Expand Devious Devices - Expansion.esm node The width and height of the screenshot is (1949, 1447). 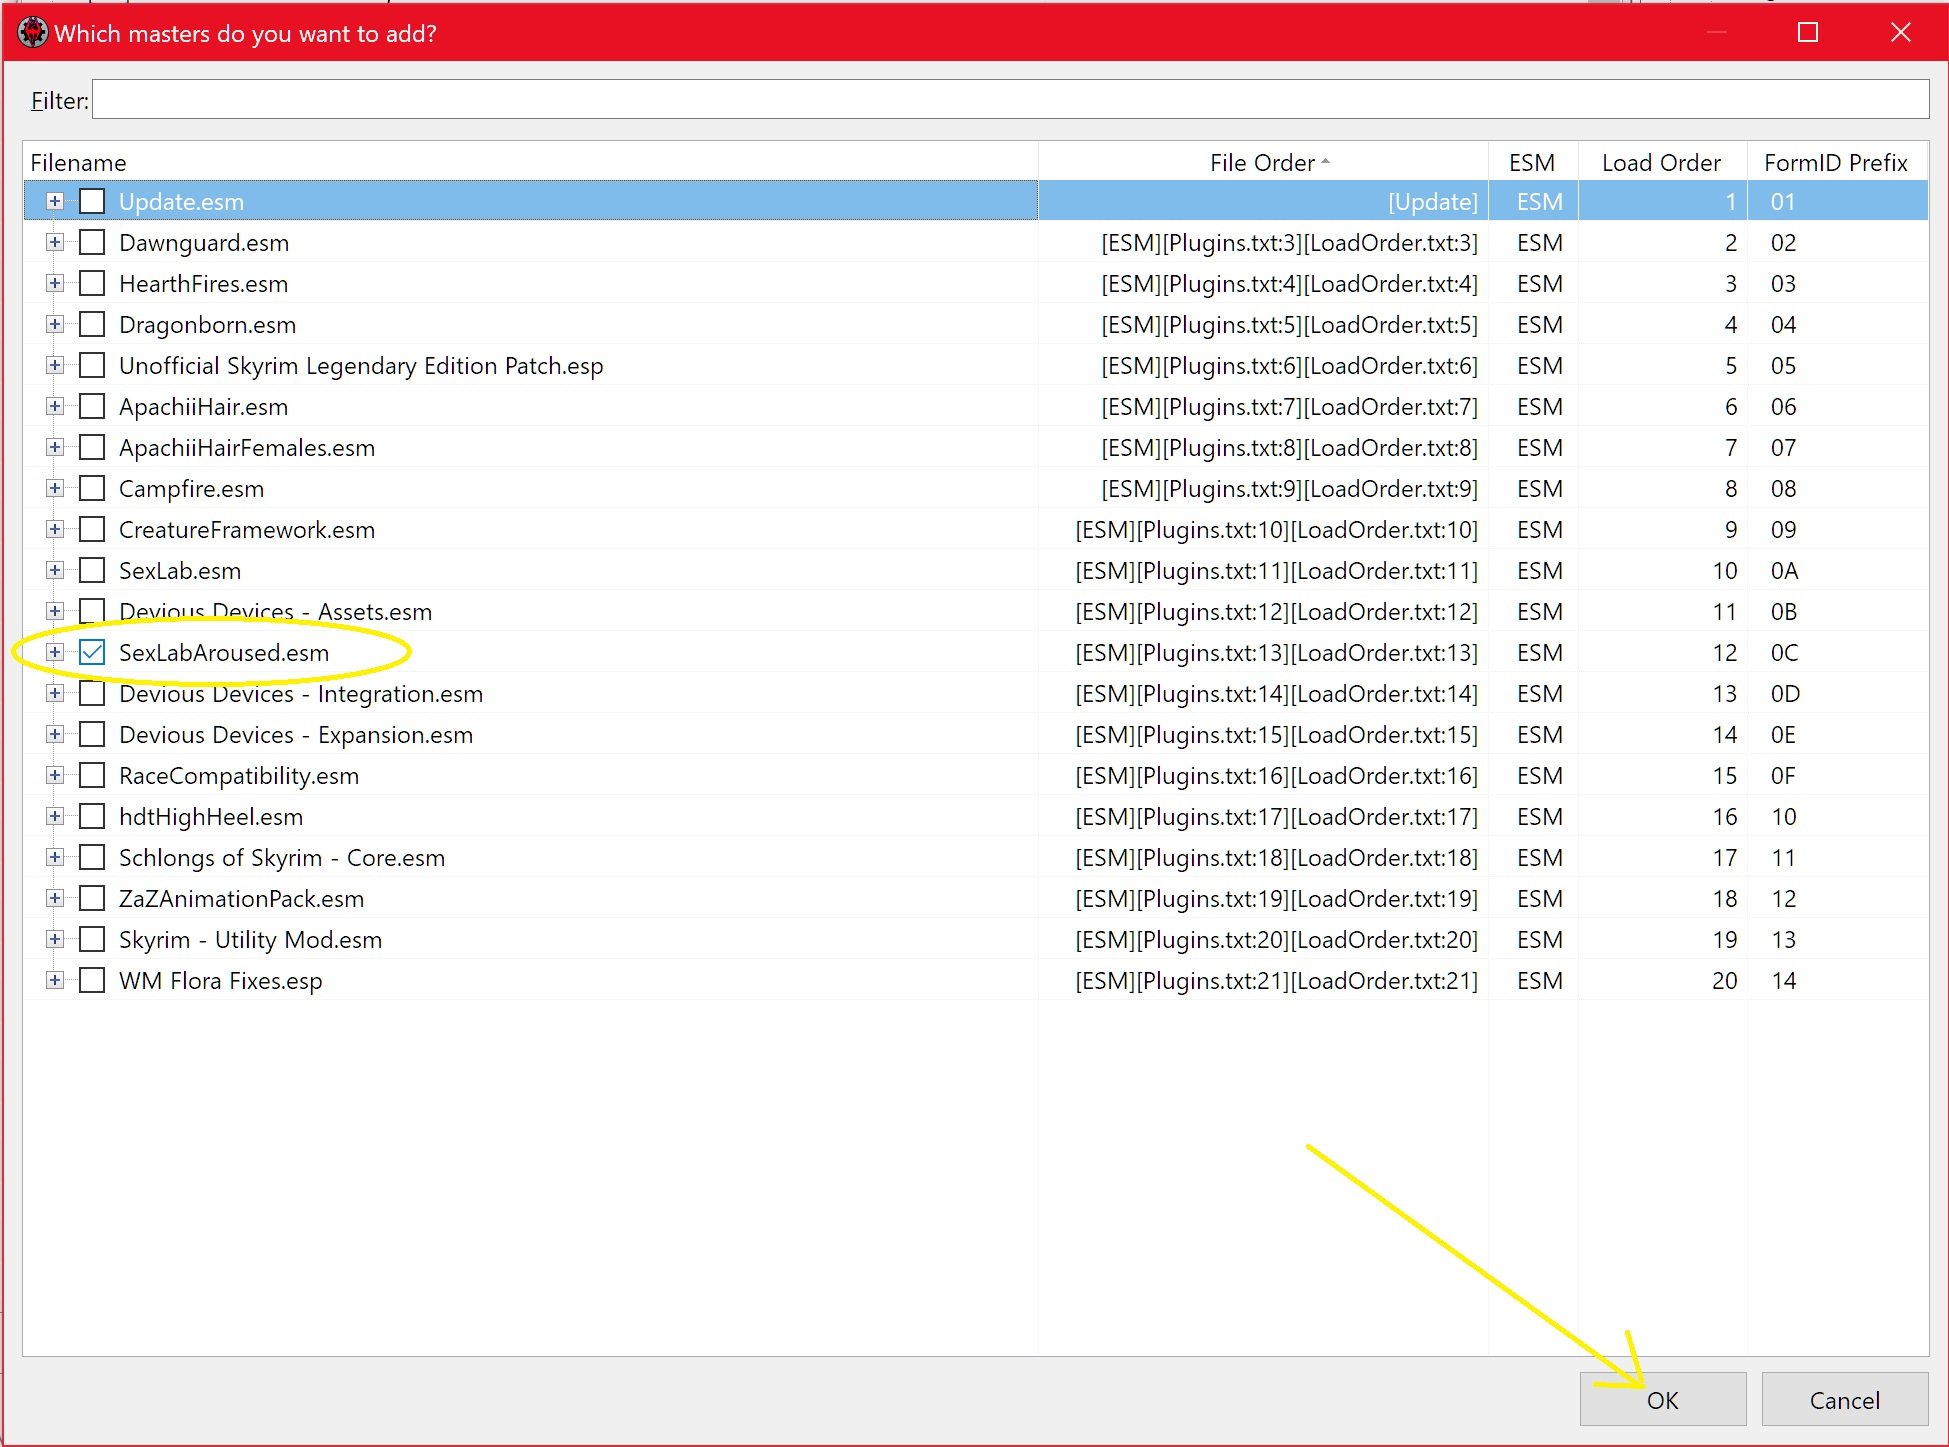click(x=55, y=734)
